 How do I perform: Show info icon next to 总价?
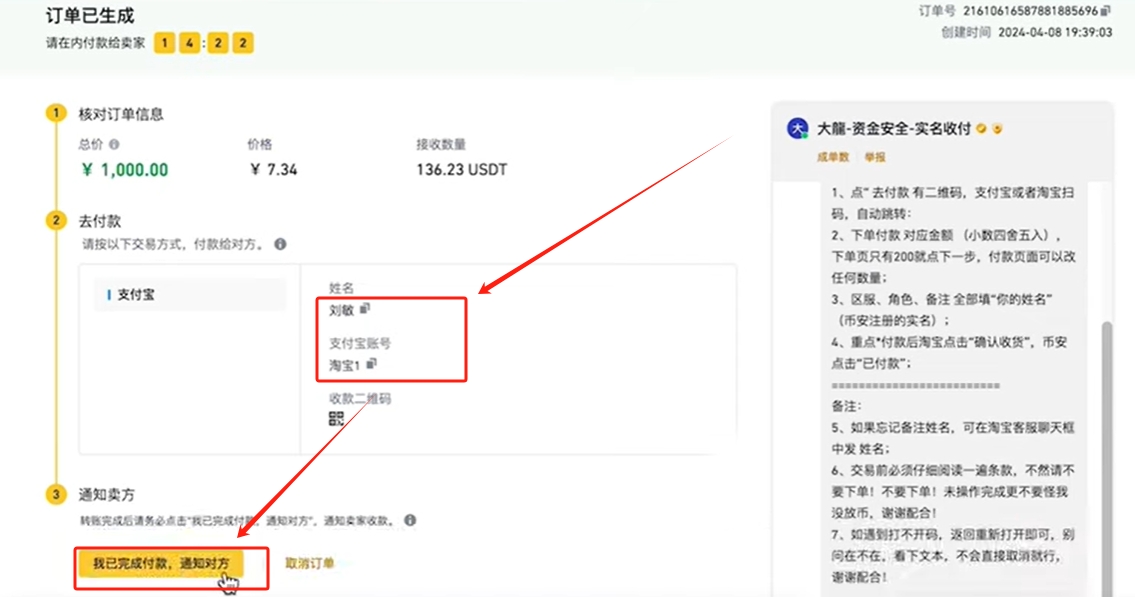(x=114, y=145)
